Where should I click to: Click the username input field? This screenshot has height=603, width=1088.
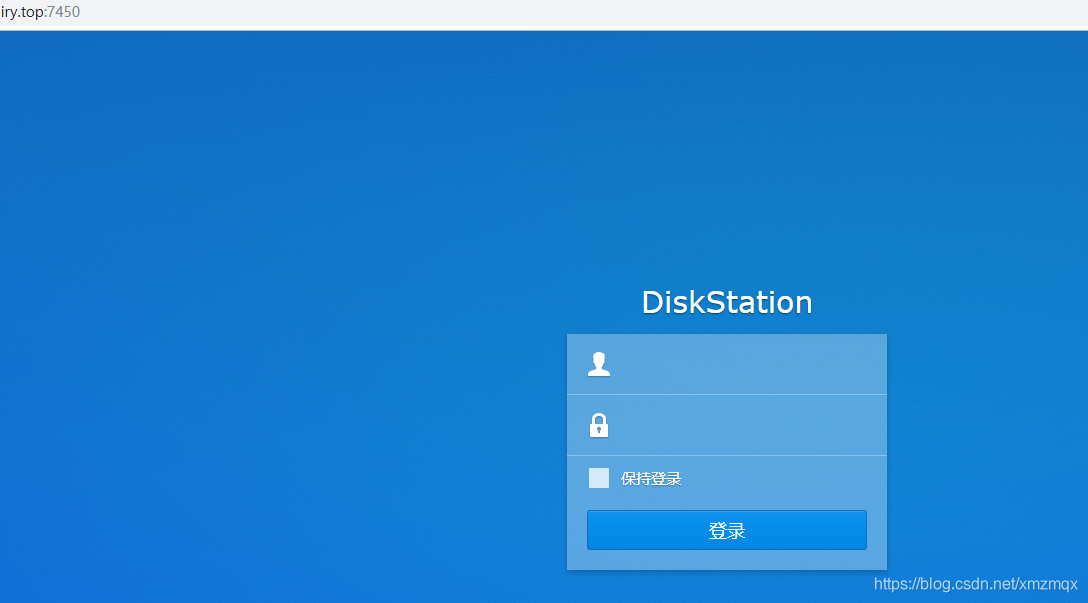(726, 364)
